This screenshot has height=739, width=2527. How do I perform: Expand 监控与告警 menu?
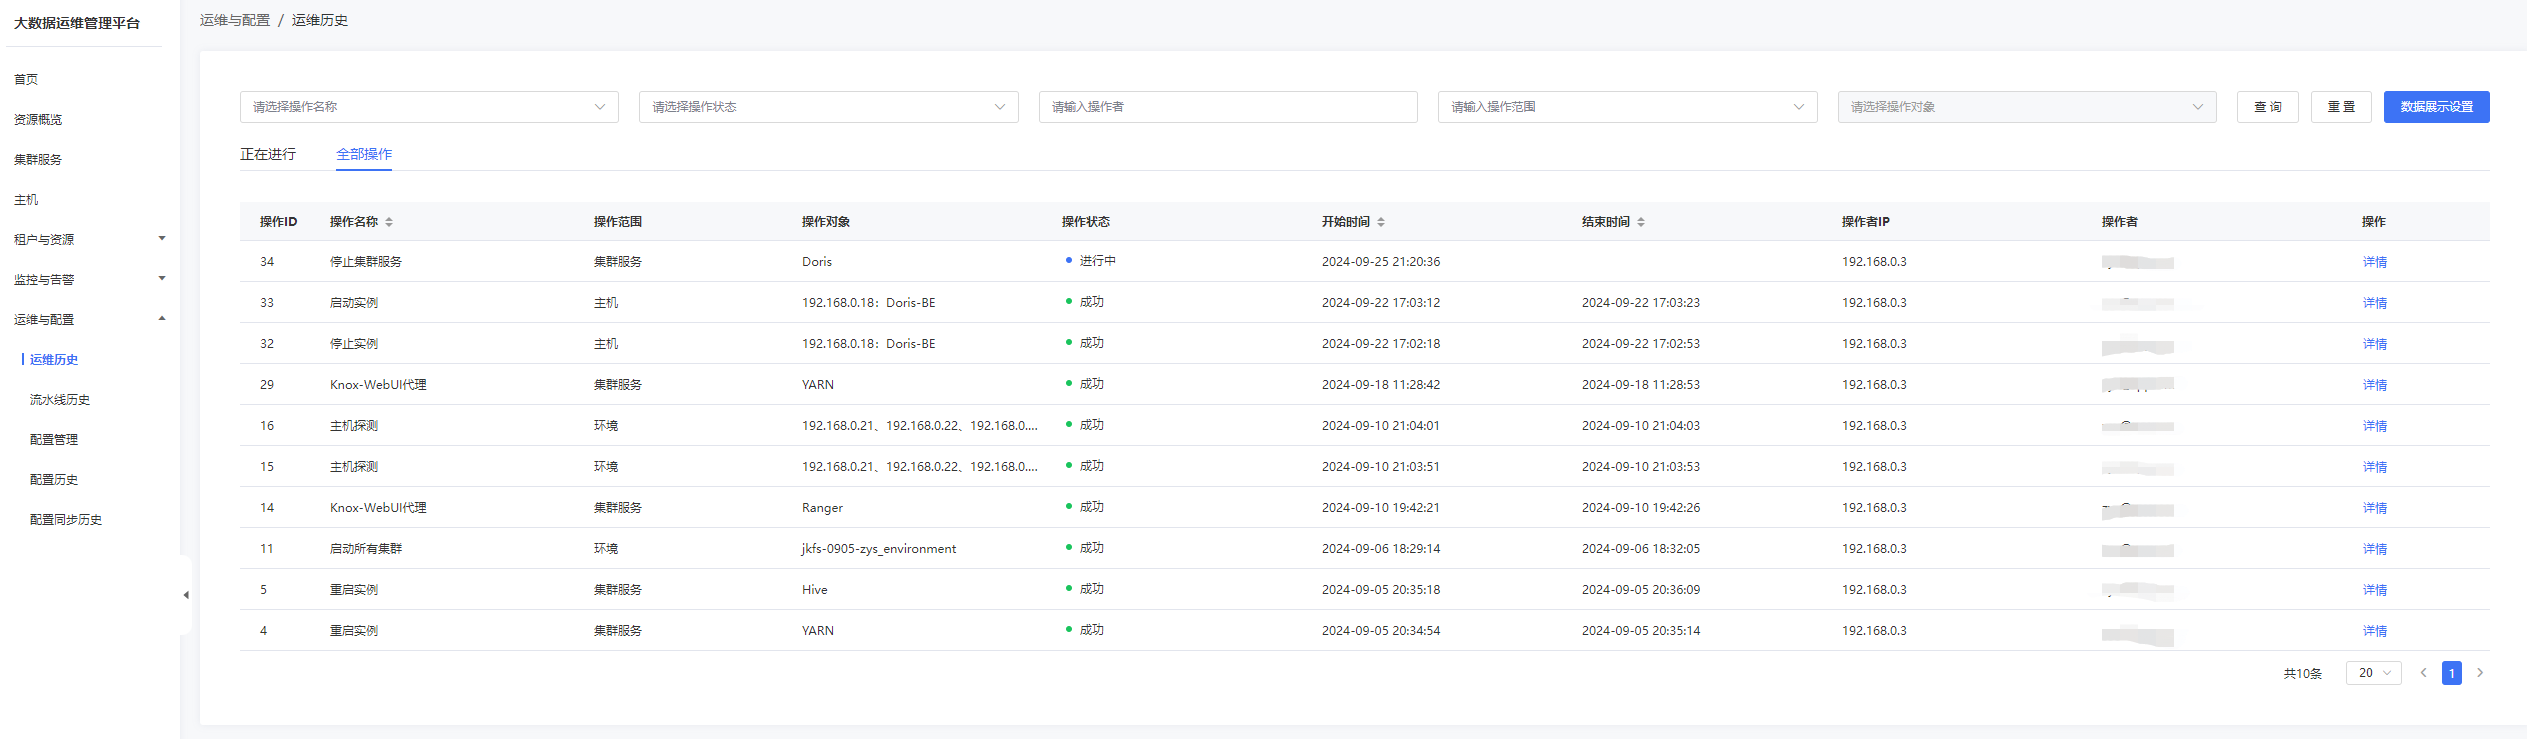88,279
